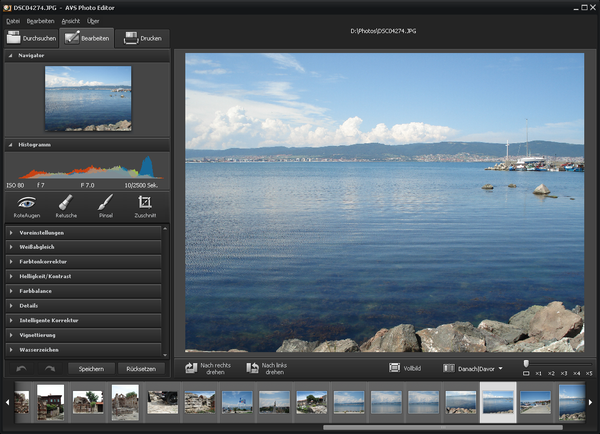Click the Rücksetzen button
This screenshot has width=600, height=434.
click(x=141, y=369)
